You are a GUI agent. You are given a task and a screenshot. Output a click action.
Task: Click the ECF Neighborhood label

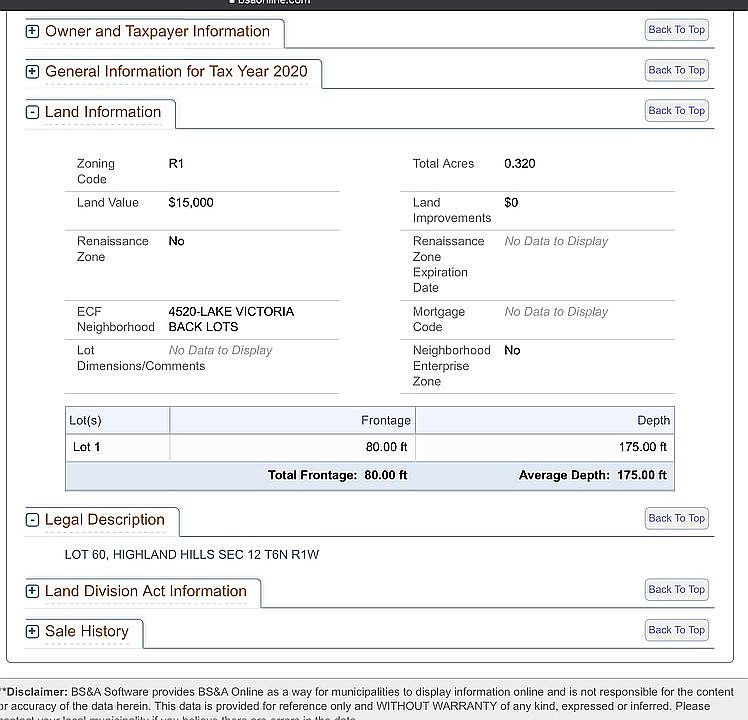(x=116, y=319)
